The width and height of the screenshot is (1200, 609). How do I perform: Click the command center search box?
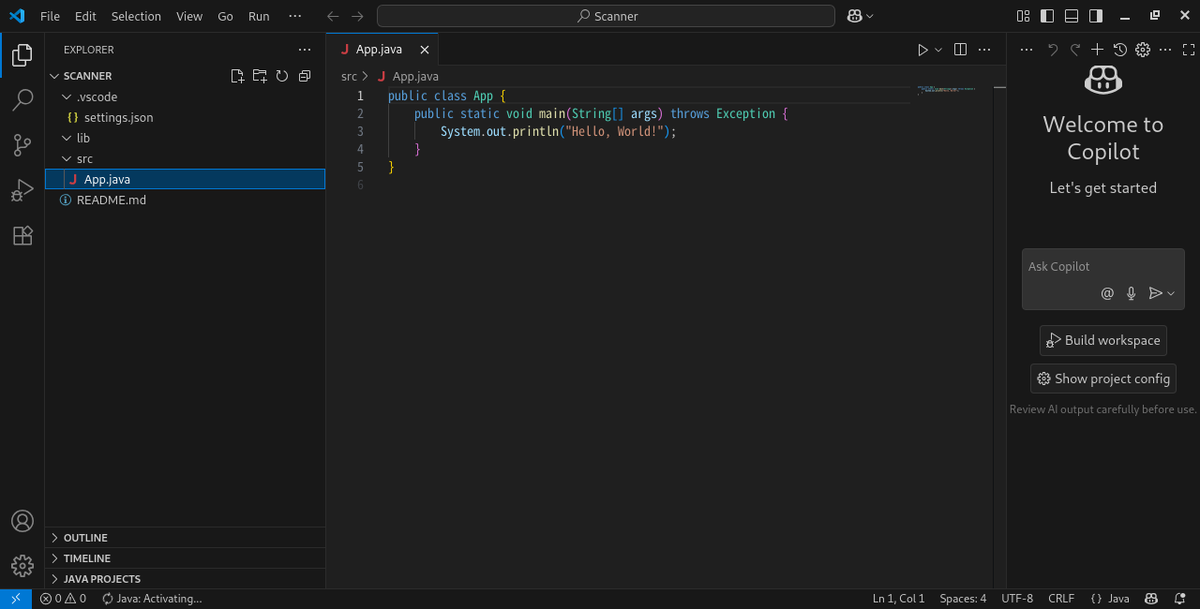(606, 16)
